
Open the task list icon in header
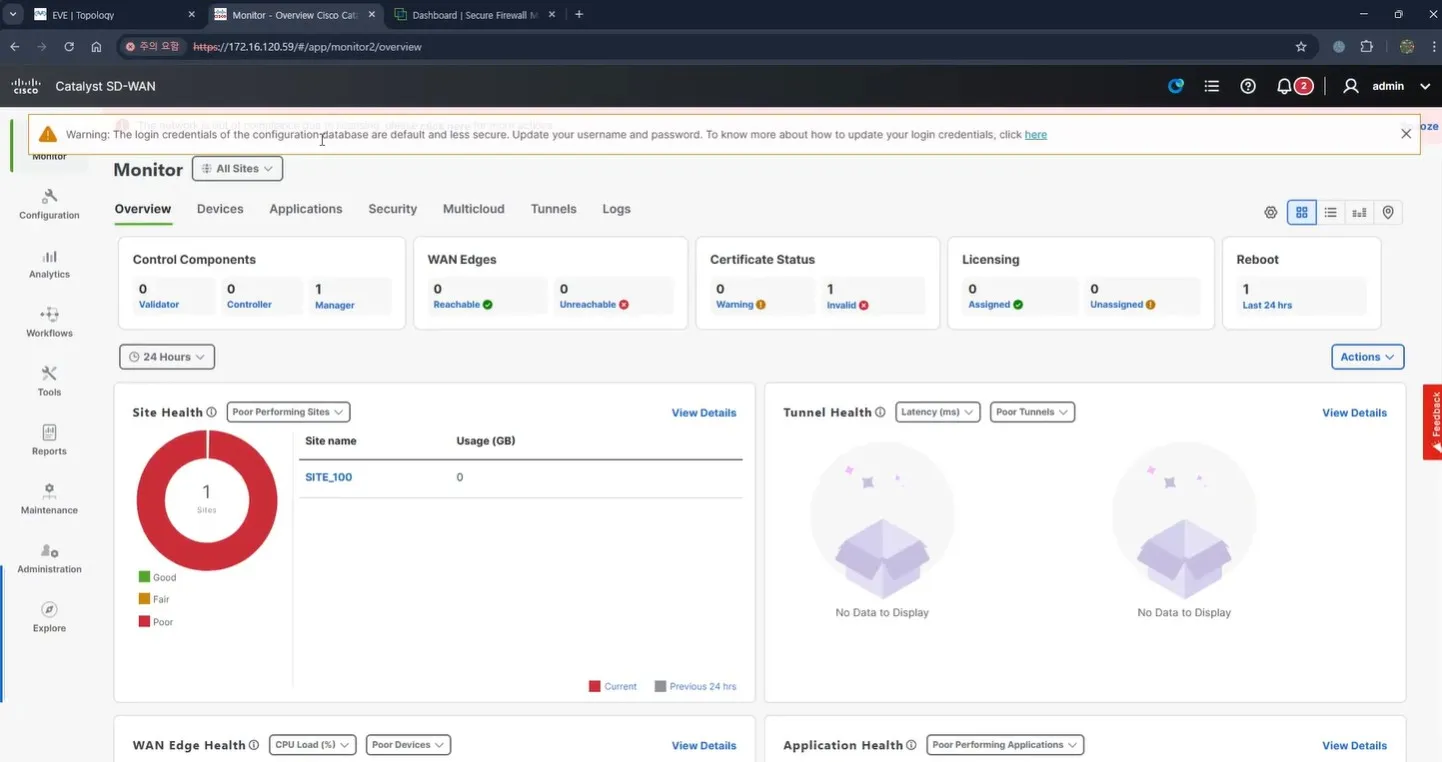pos(1212,86)
